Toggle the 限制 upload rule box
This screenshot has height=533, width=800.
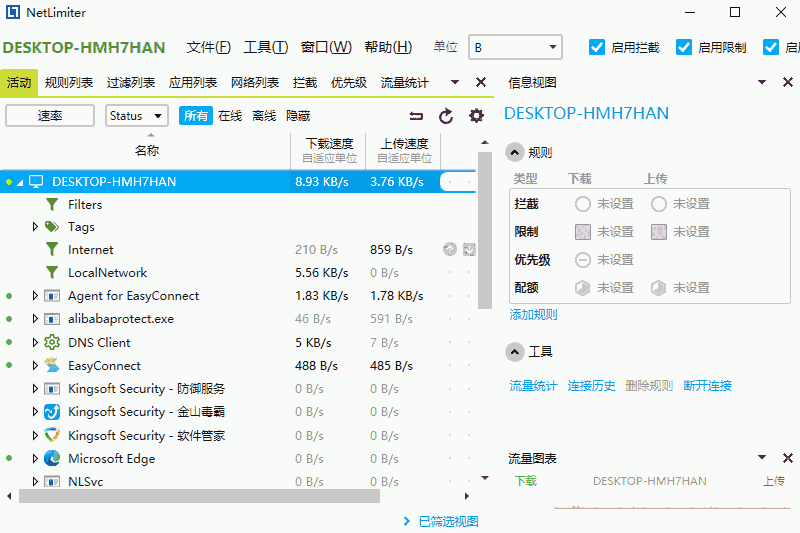(658, 232)
